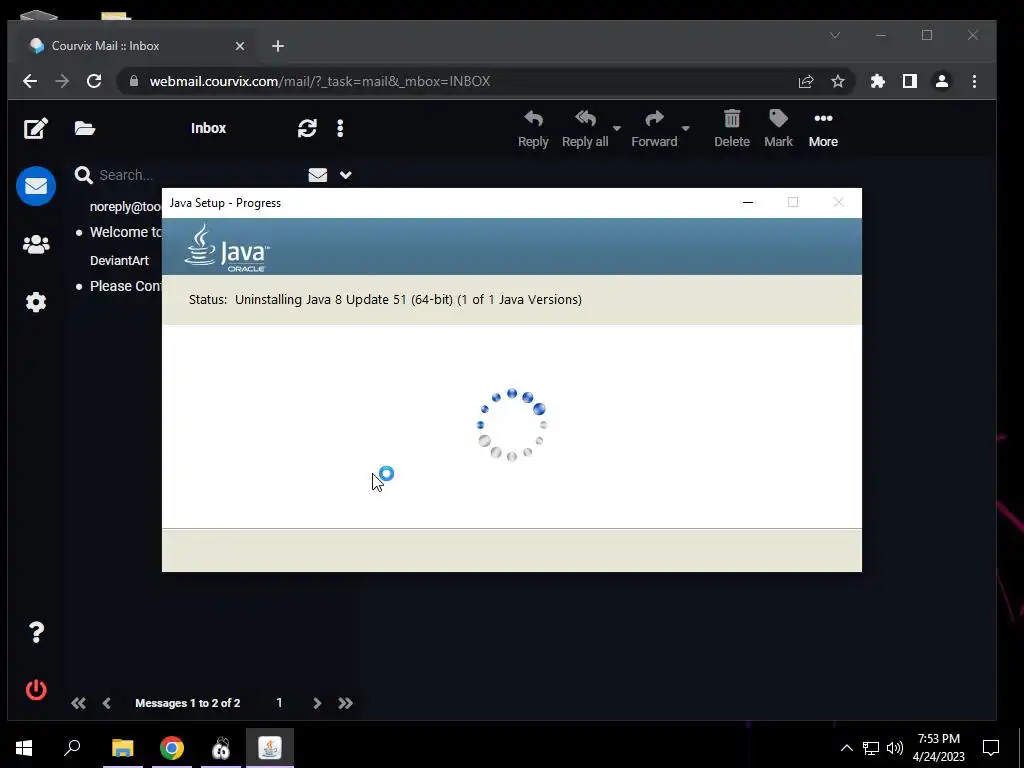This screenshot has height=768, width=1024.
Task: Open the Inbox three-dot options menu
Action: pos(340,128)
